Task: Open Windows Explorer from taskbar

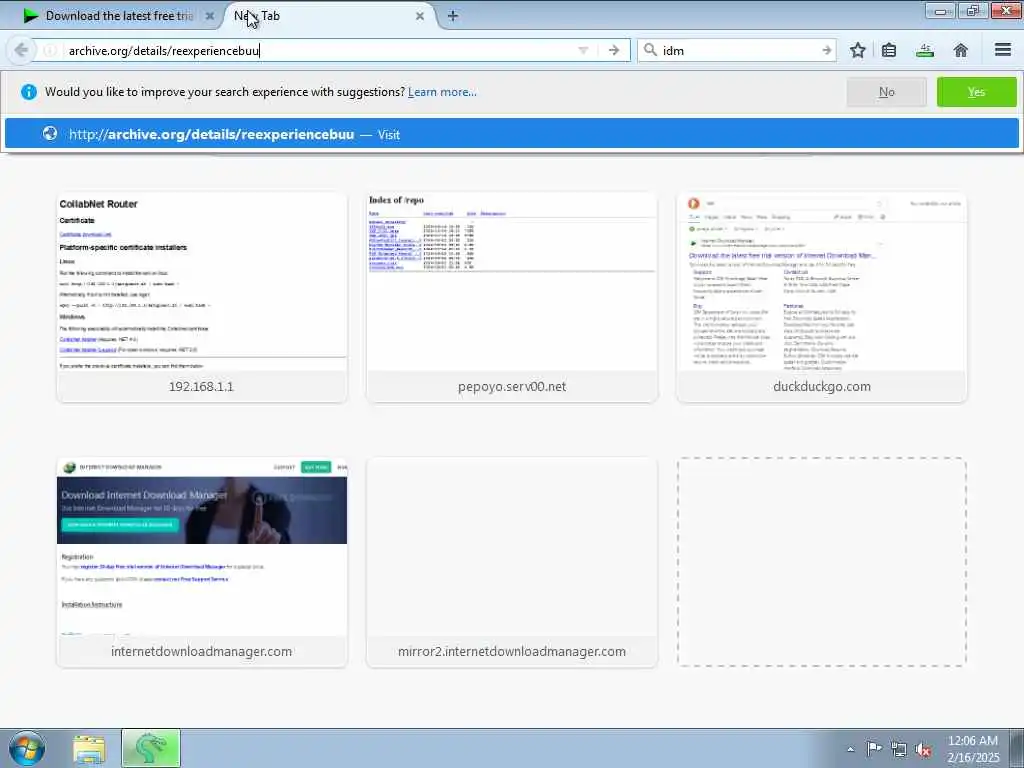Action: pyautogui.click(x=89, y=749)
